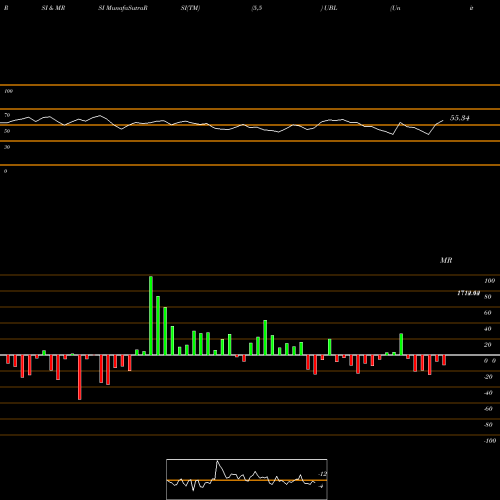Click the MR axis label -100
Viewport: 500px width, 500px height.
[490, 441]
